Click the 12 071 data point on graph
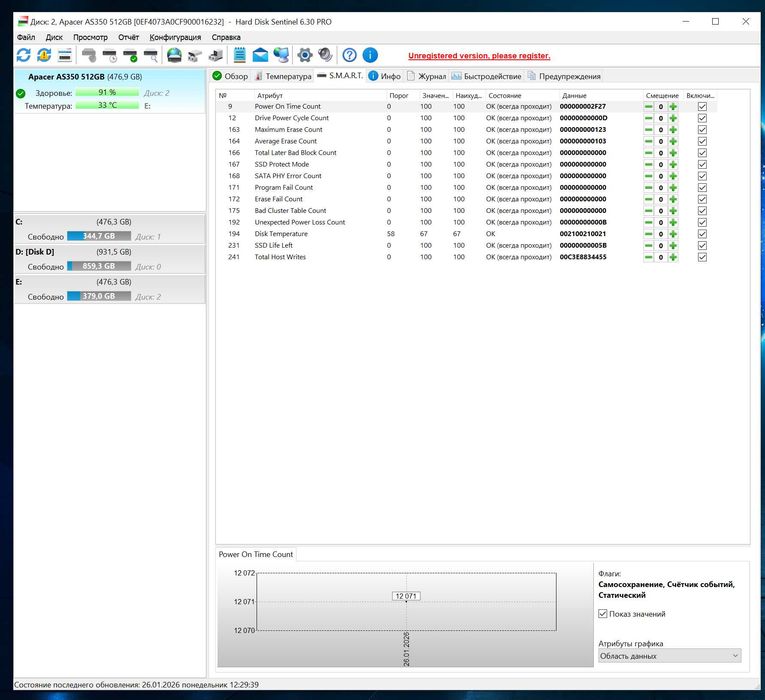Image resolution: width=765 pixels, height=700 pixels. [406, 596]
